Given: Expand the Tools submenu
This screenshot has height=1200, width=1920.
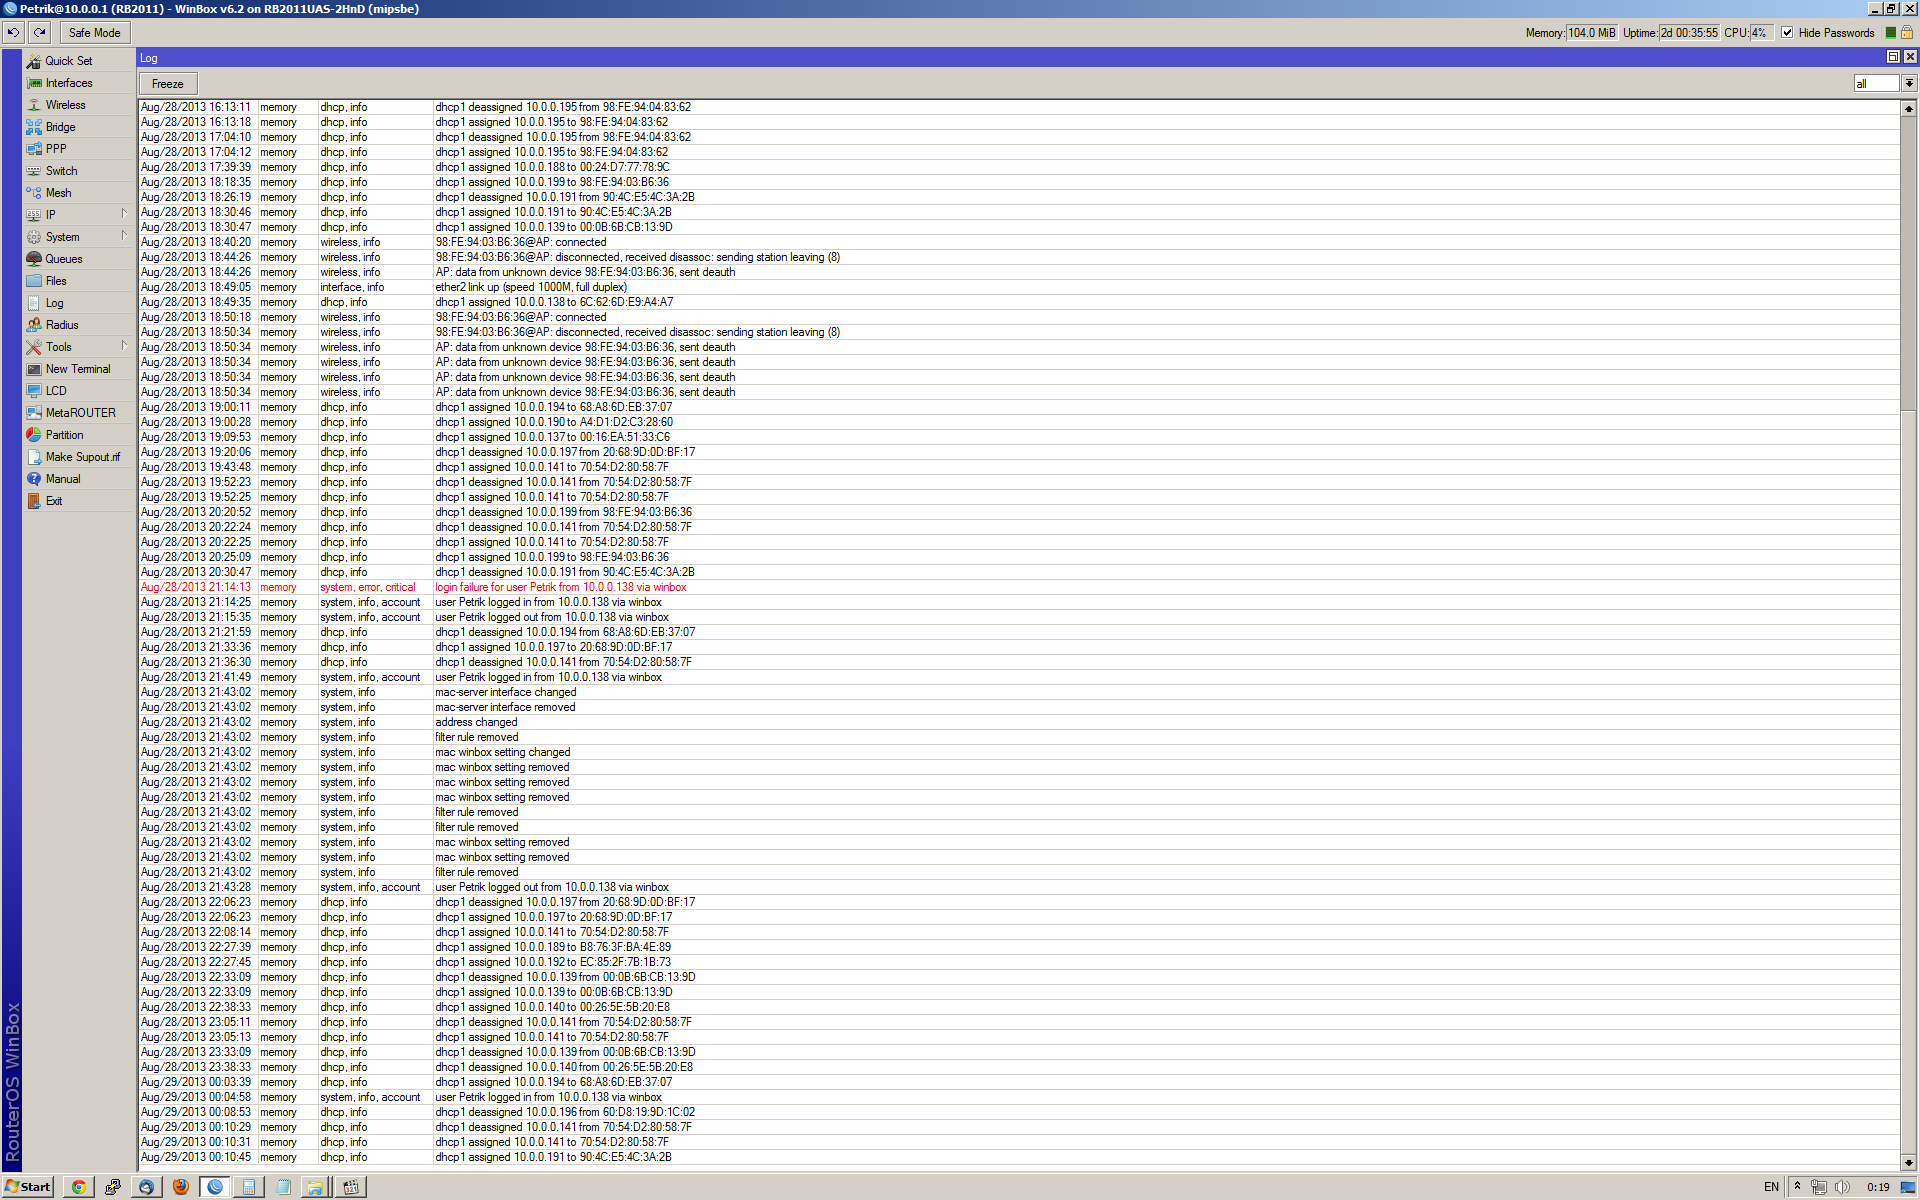Looking at the screenshot, I should (124, 346).
